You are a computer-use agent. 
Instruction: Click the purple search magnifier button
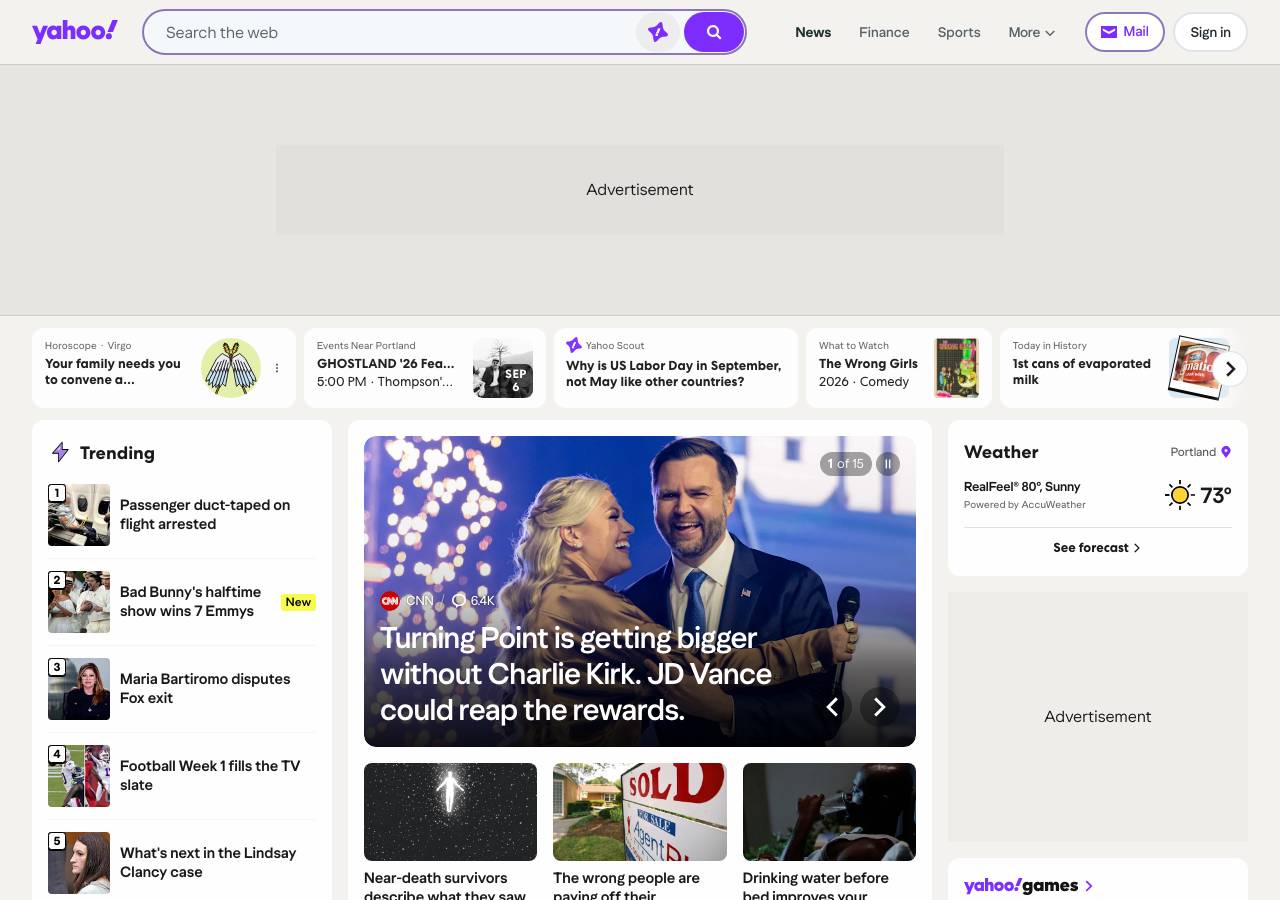[714, 32]
